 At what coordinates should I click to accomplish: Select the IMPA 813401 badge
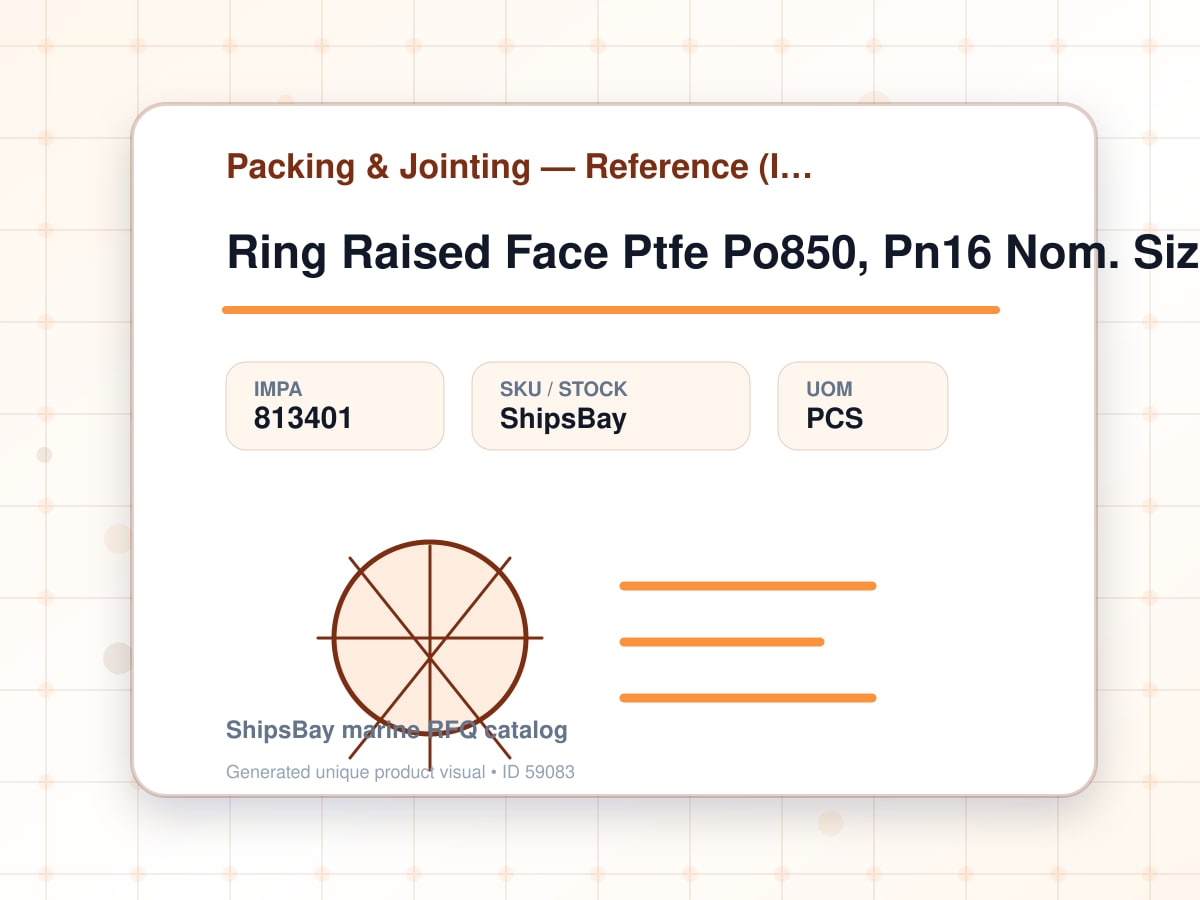click(335, 406)
